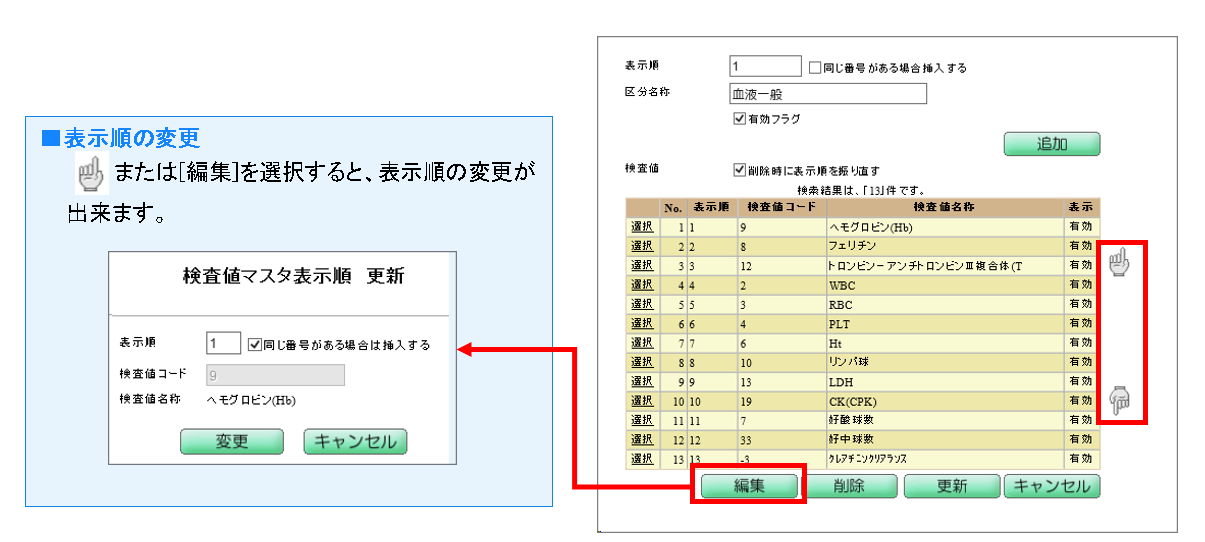Viewport: 1205px width, 542px height.
Task: Focus the 表示順 field in update dialog
Action: click(223, 344)
